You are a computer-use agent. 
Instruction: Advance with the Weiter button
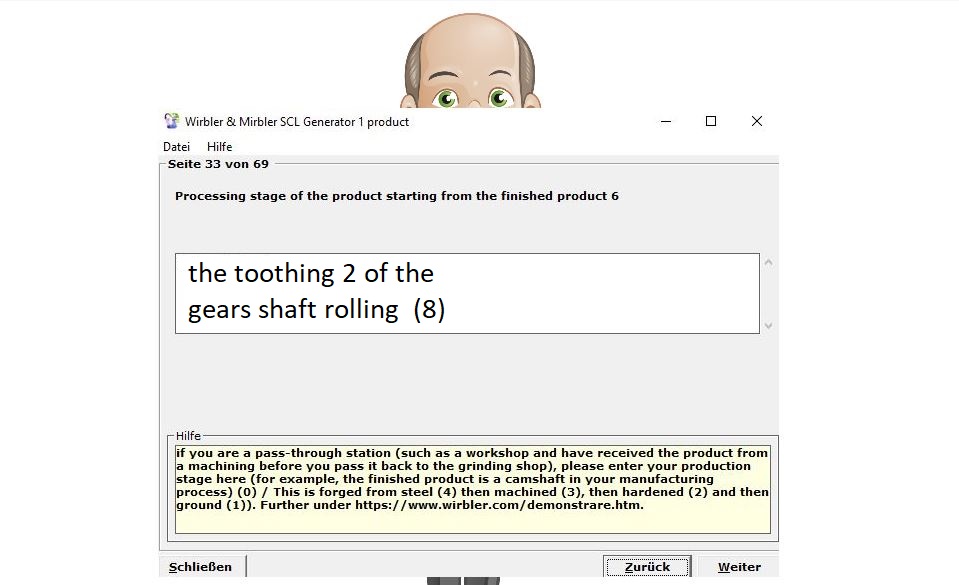(738, 567)
